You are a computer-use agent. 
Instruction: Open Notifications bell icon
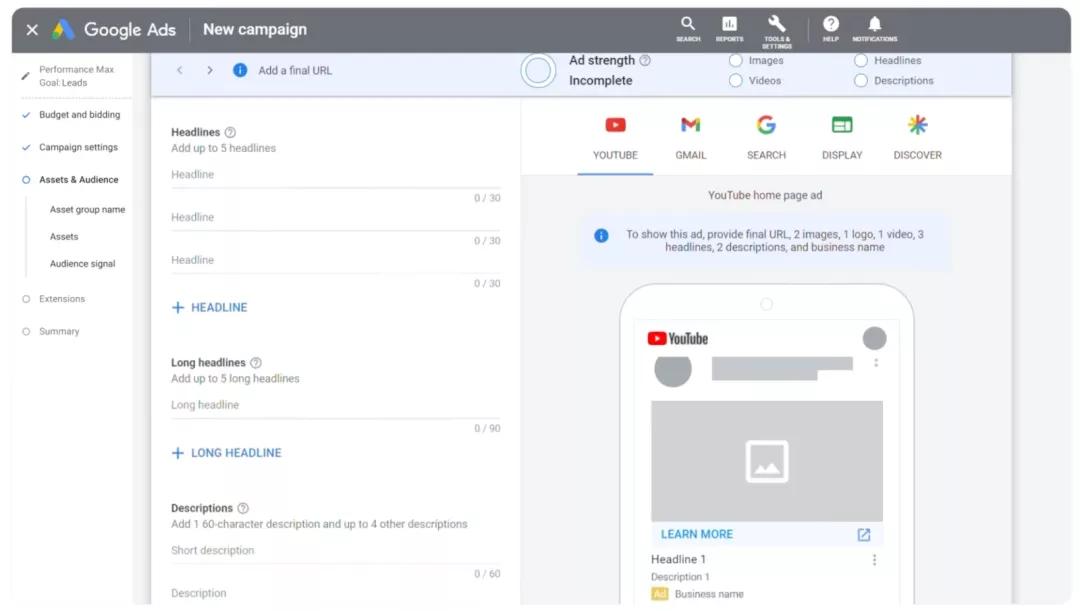coord(875,29)
